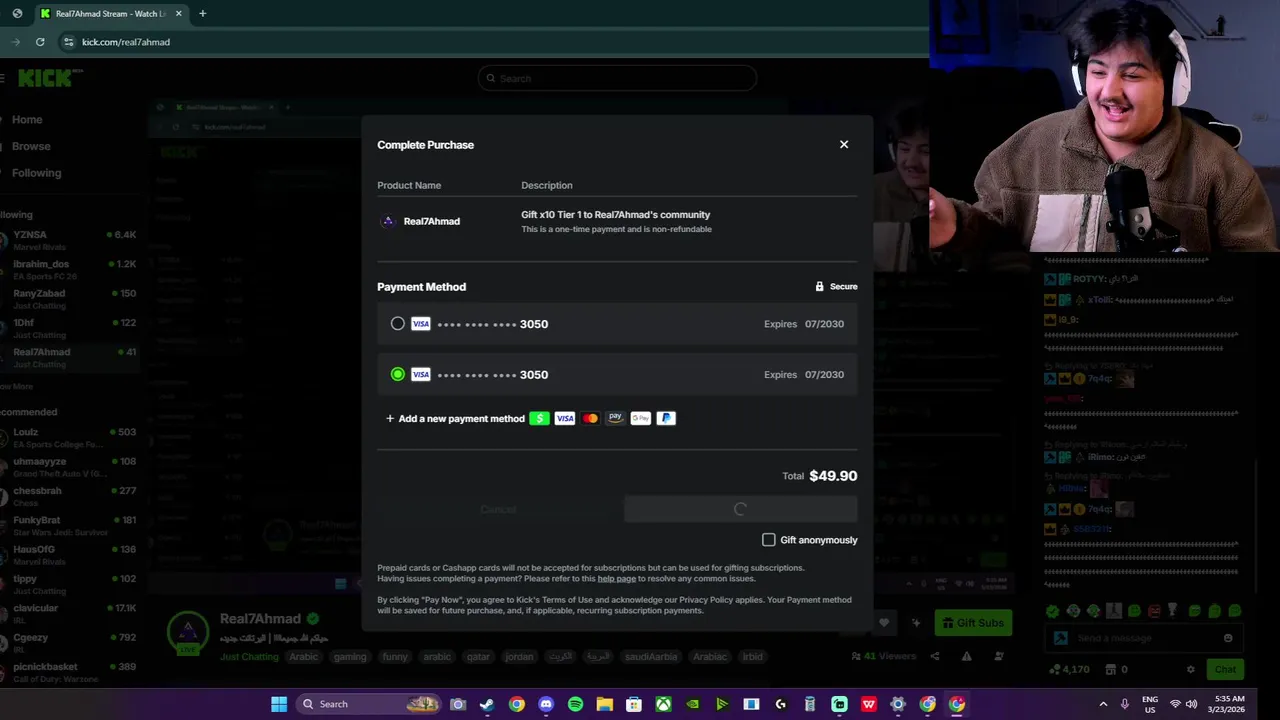Open File Explorer from the taskbar

click(604, 704)
